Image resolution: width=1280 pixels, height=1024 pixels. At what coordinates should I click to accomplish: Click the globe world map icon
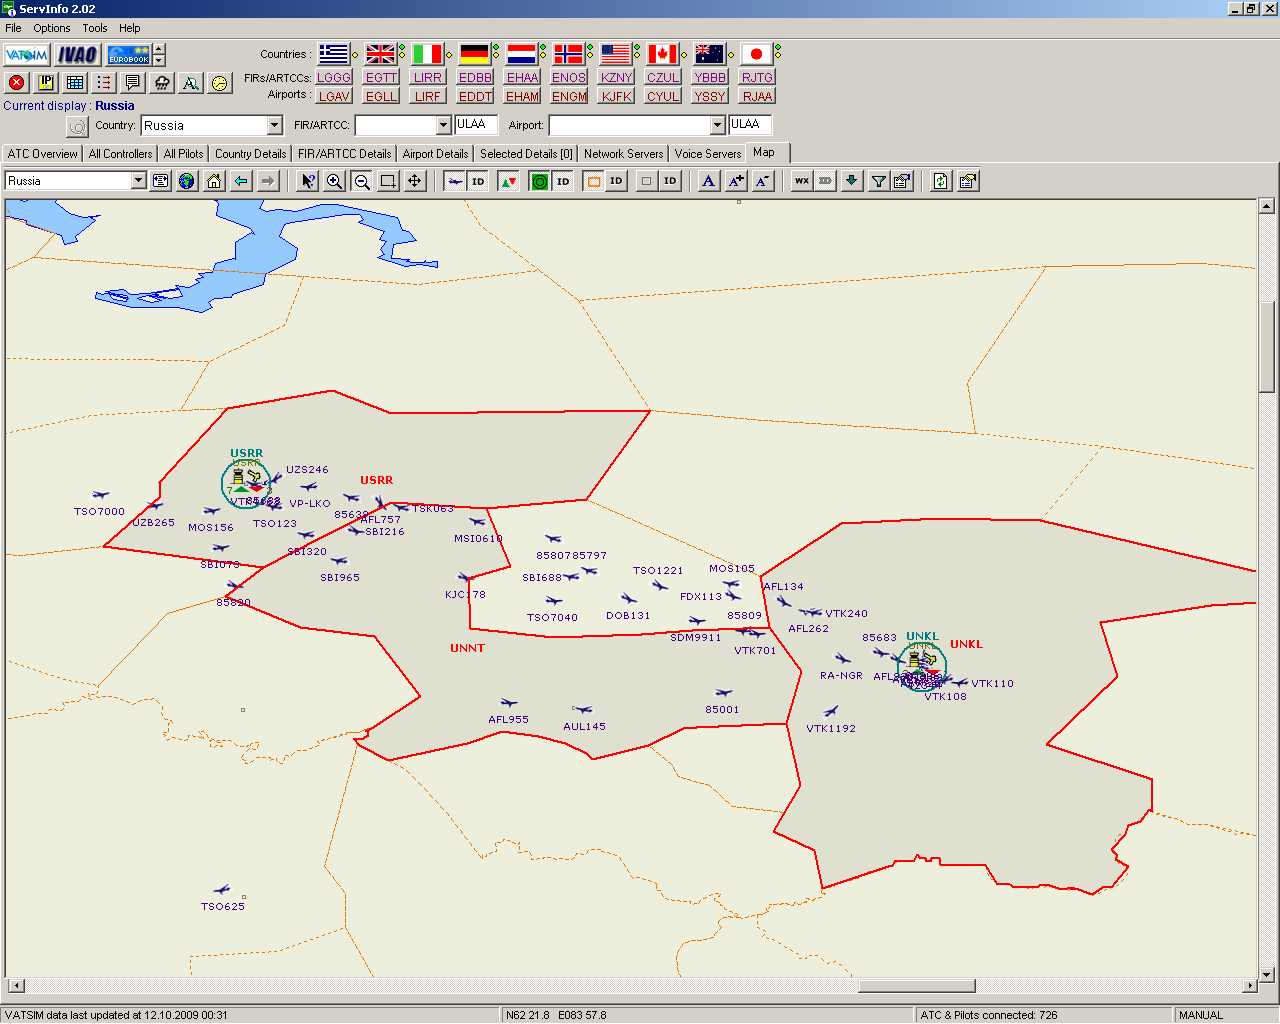[187, 181]
